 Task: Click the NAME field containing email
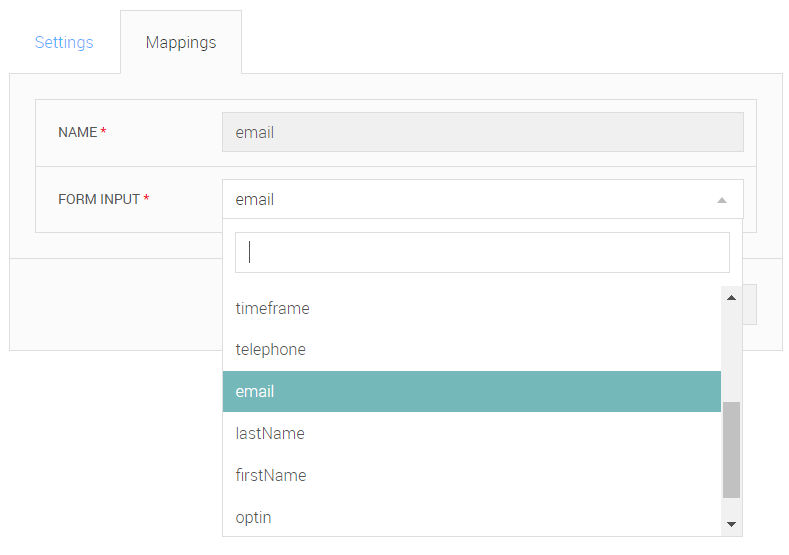coord(483,132)
